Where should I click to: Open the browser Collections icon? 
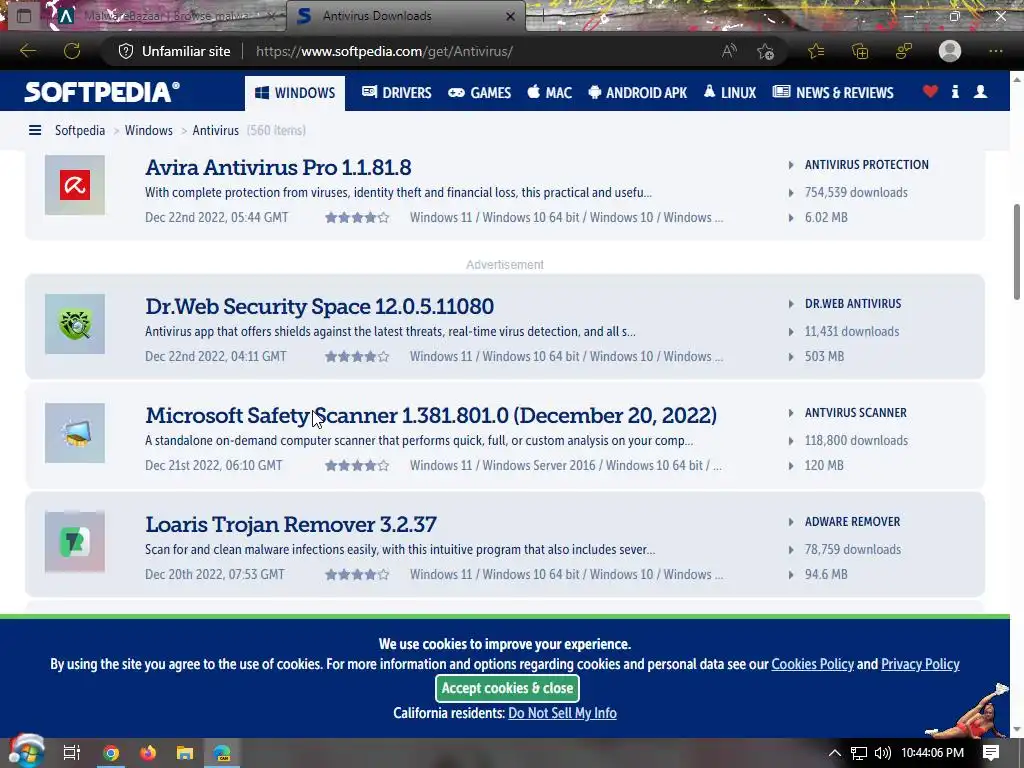point(860,51)
